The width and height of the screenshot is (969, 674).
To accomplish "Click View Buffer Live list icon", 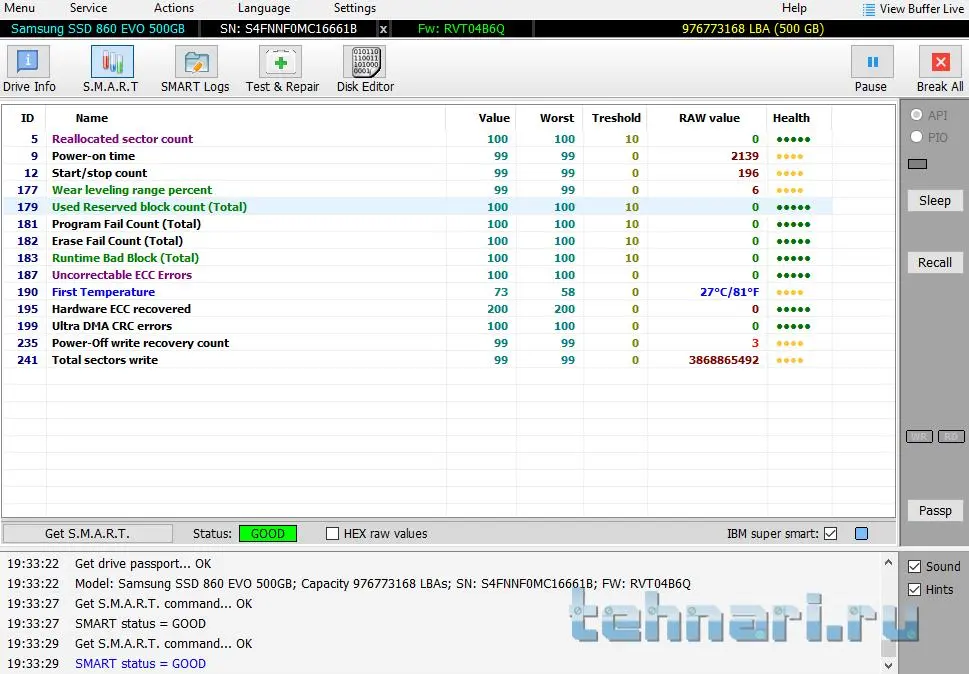I will point(869,9).
